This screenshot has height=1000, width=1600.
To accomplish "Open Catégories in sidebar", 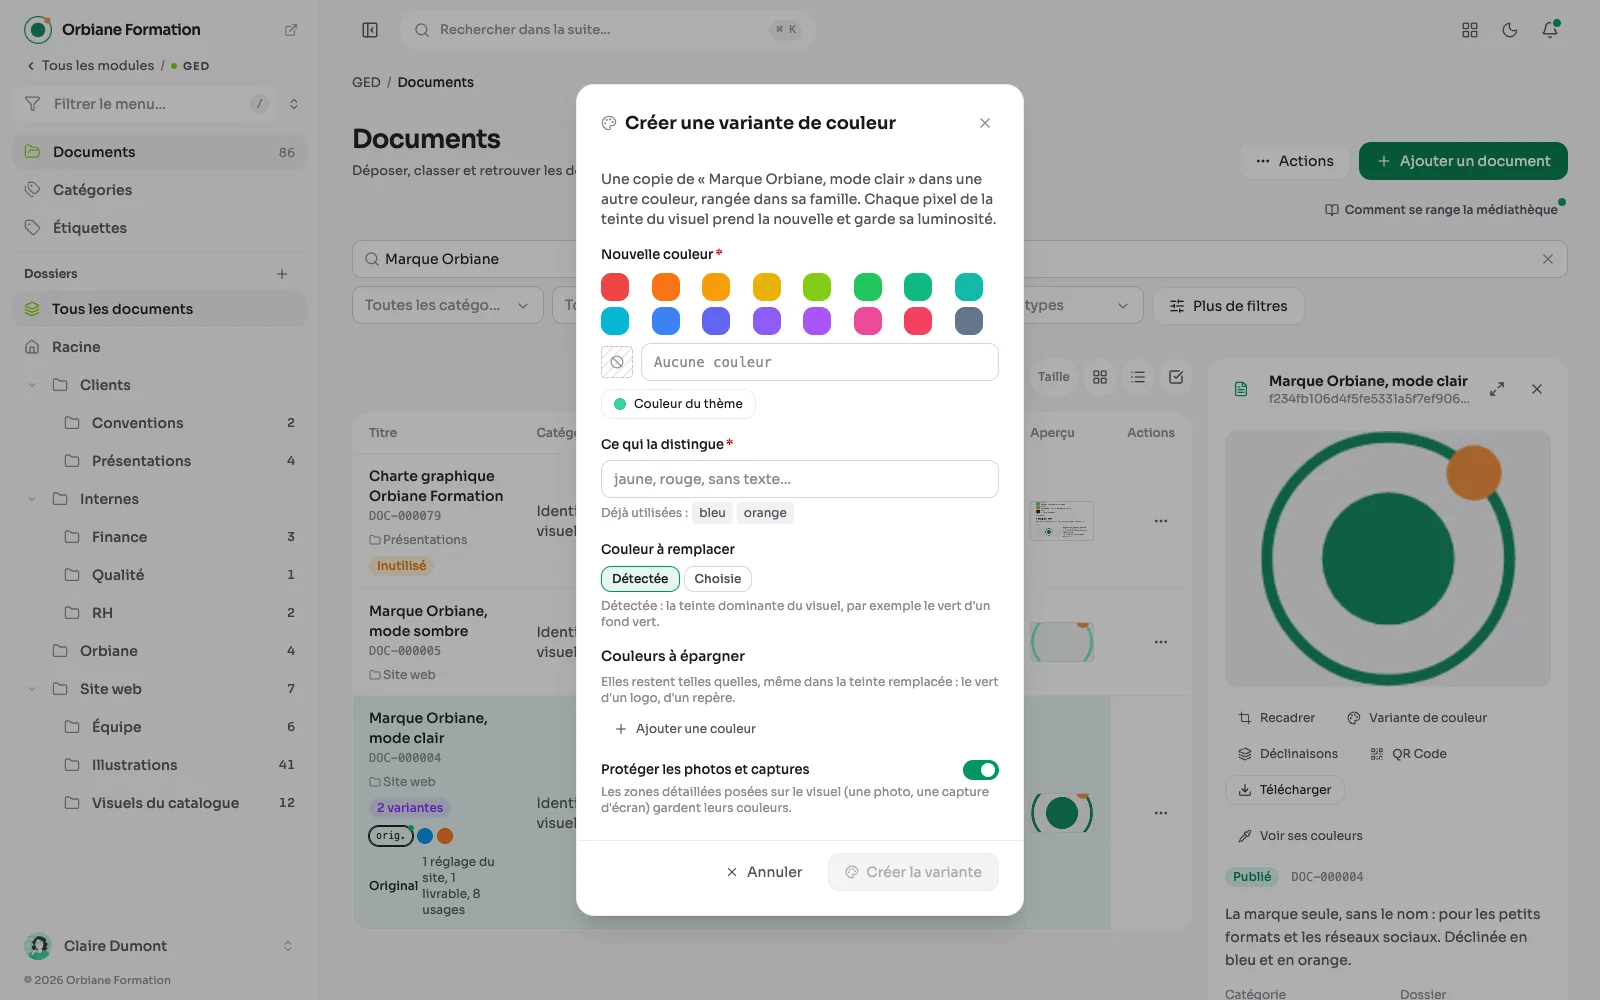I will (160, 190).
